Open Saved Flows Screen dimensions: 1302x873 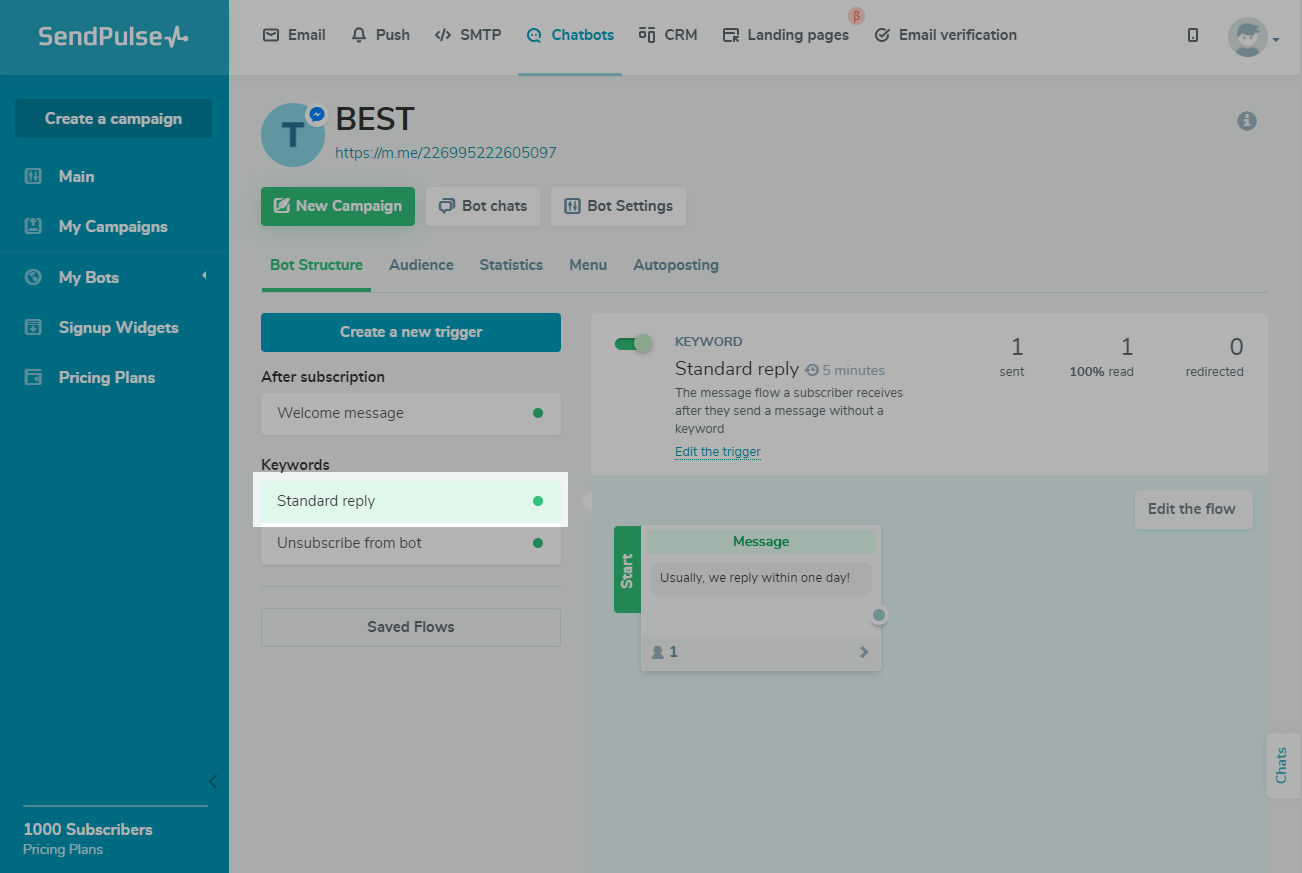[411, 627]
